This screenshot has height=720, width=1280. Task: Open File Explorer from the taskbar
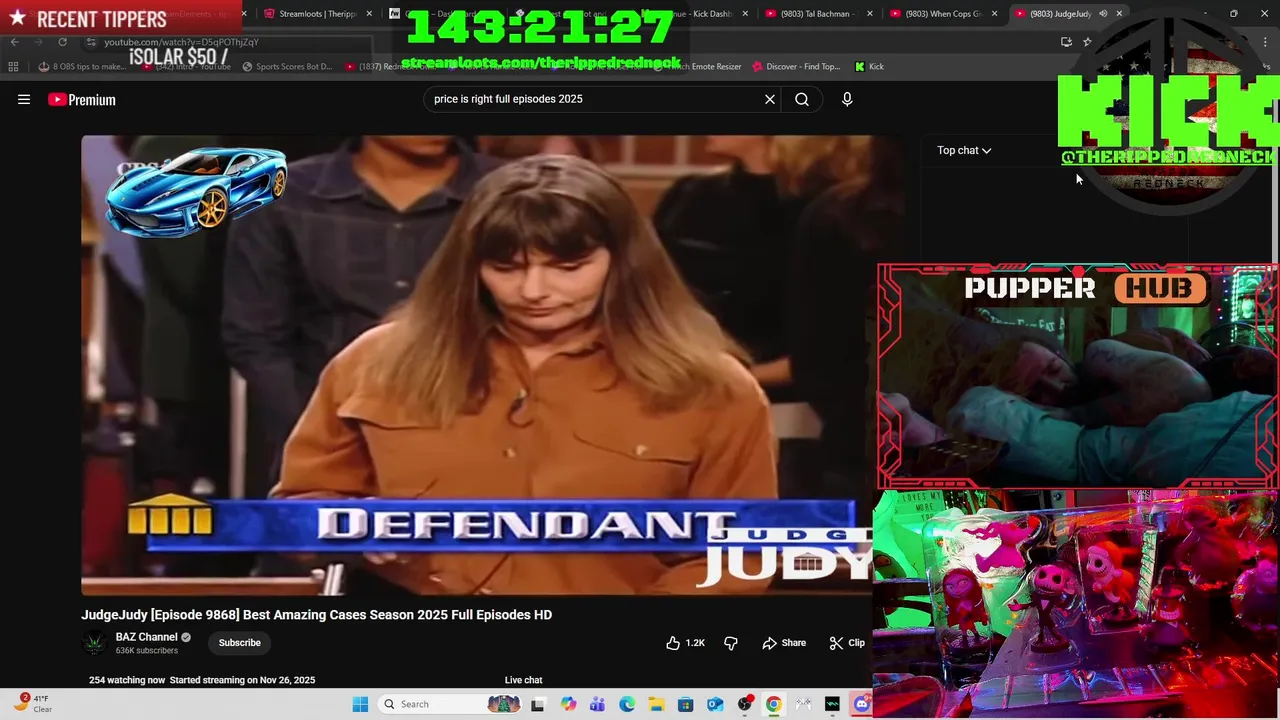click(x=656, y=704)
